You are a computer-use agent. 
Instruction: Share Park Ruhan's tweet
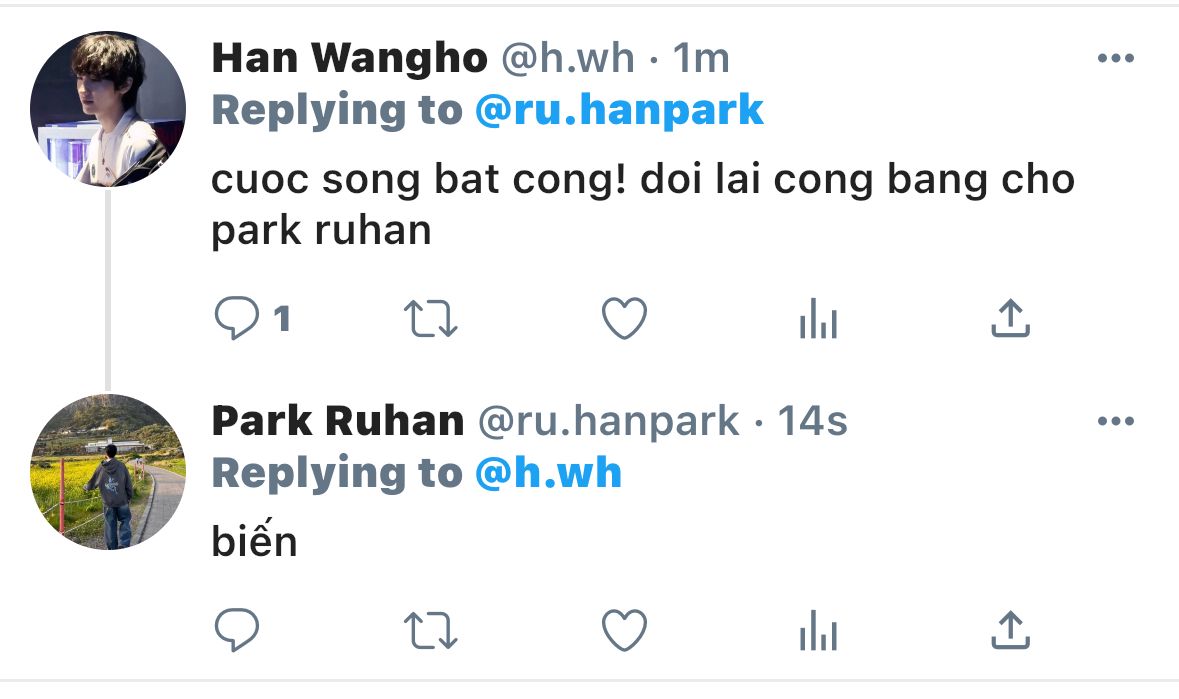(x=1011, y=629)
